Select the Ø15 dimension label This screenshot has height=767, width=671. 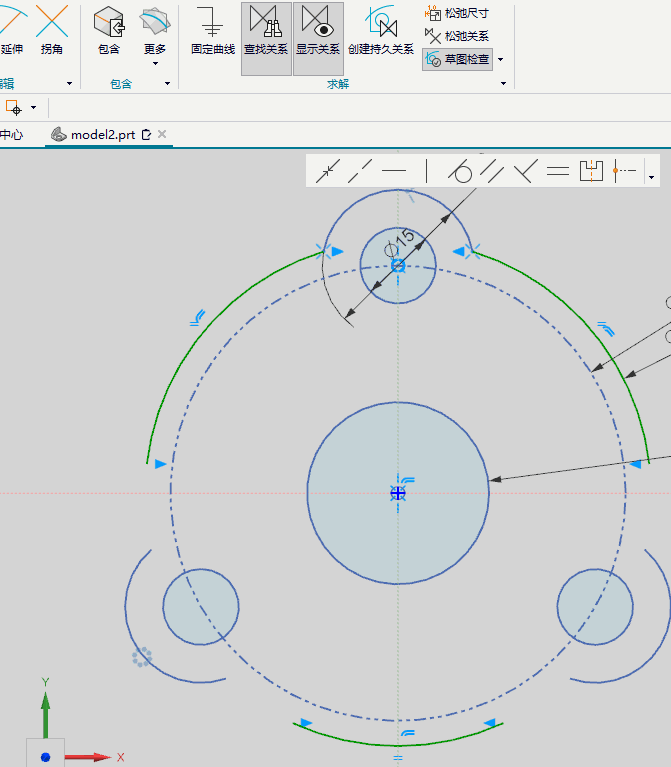[x=400, y=243]
